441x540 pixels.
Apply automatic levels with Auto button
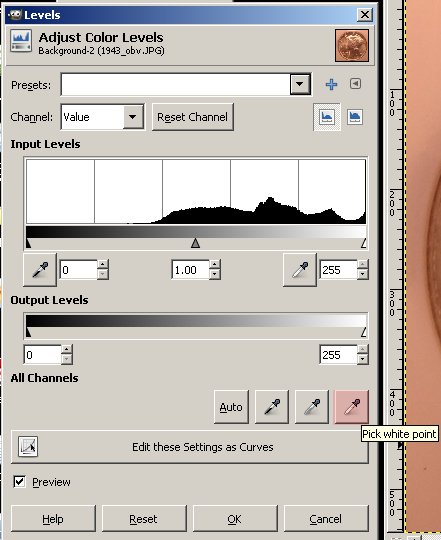pyautogui.click(x=231, y=407)
